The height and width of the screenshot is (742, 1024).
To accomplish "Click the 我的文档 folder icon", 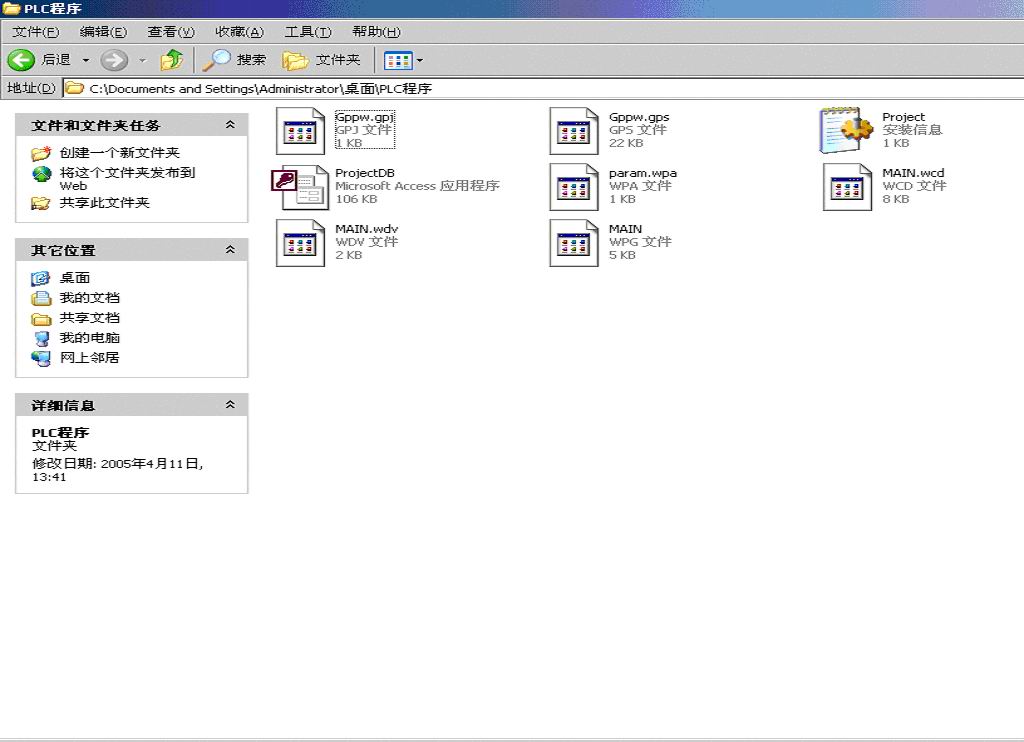I will click(41, 298).
